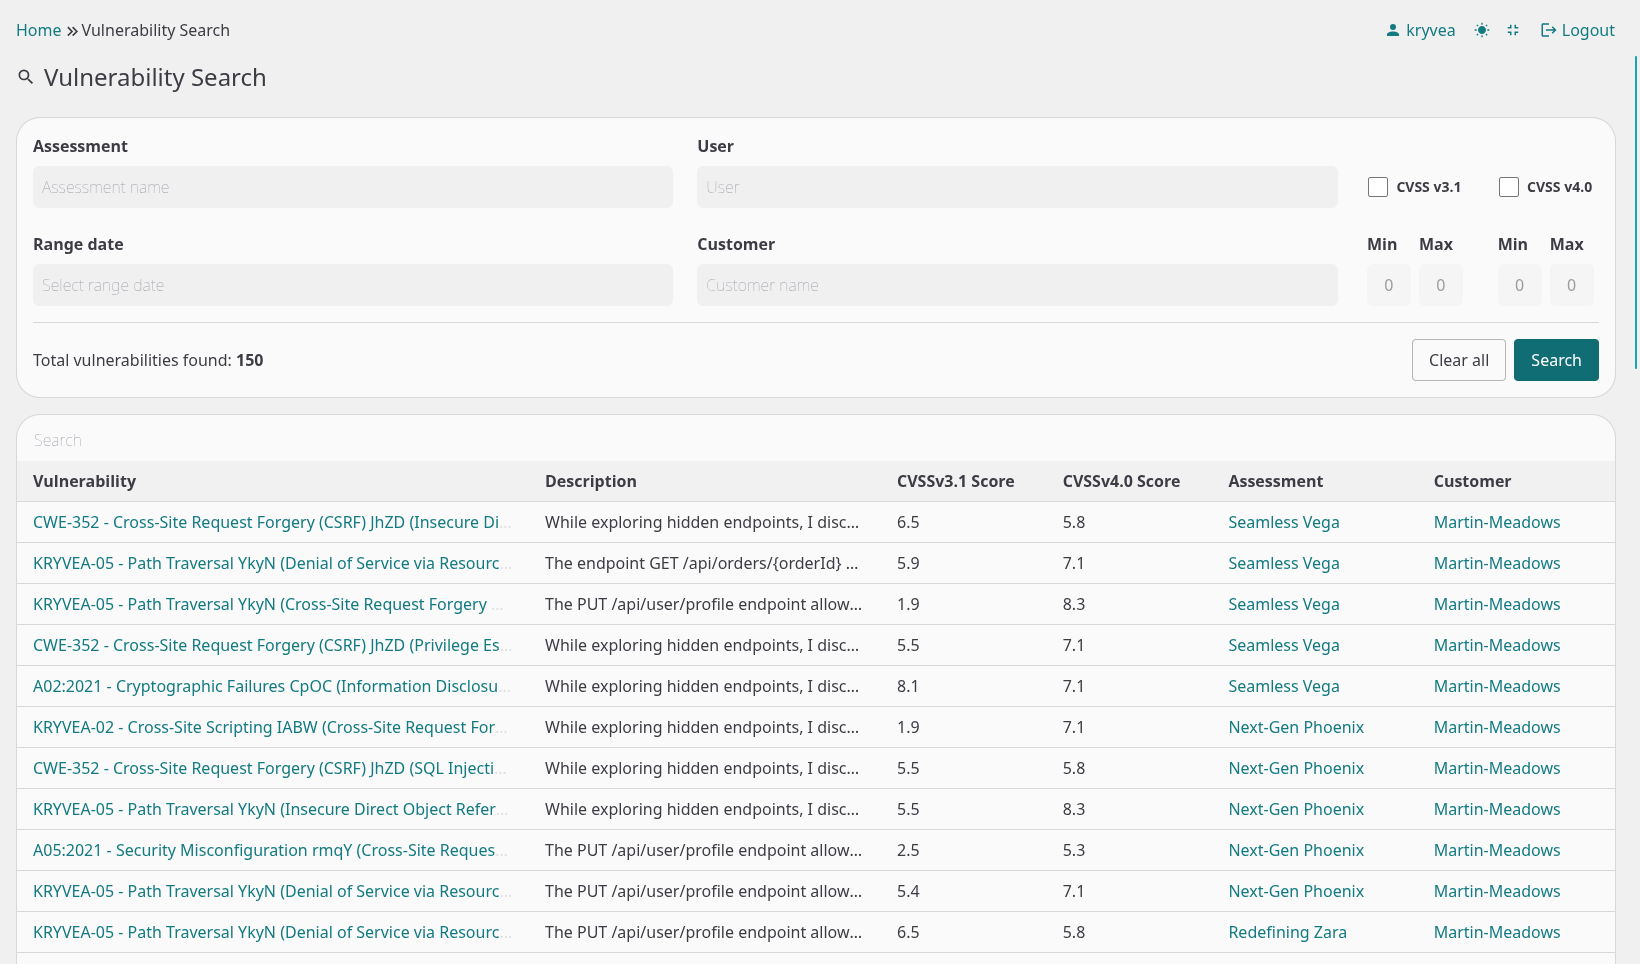Viewport: 1640px width, 964px height.
Task: Click the magnifier icon beside Vulnerability Search
Action: [26, 77]
